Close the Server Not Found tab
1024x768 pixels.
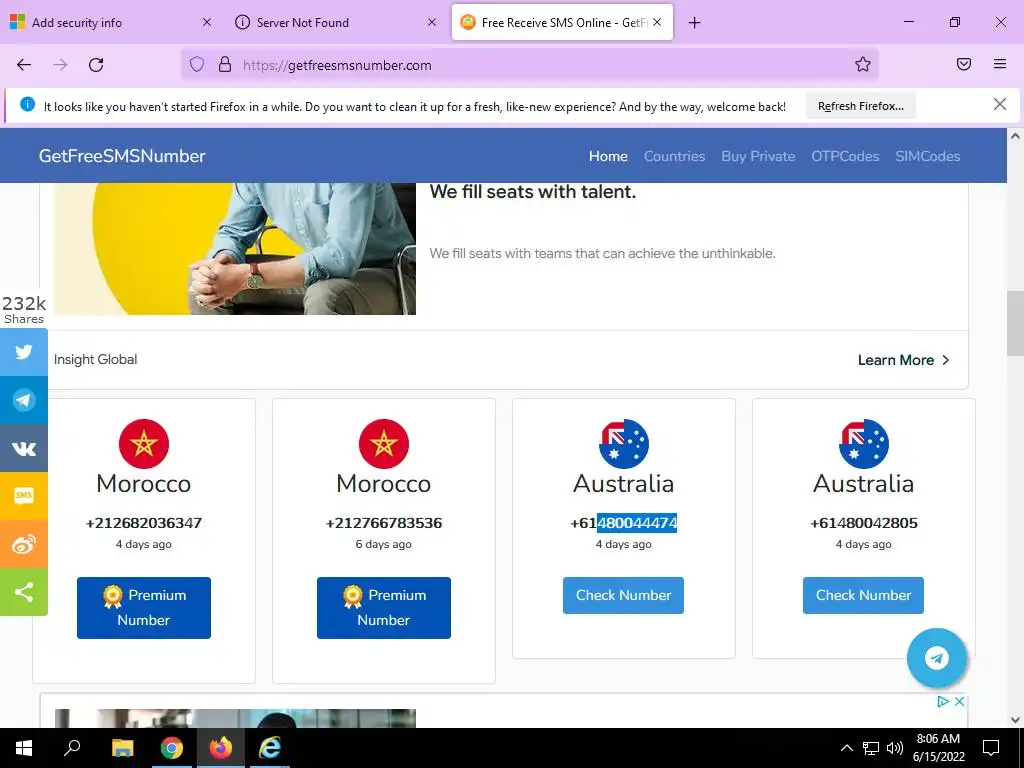pyautogui.click(x=432, y=22)
